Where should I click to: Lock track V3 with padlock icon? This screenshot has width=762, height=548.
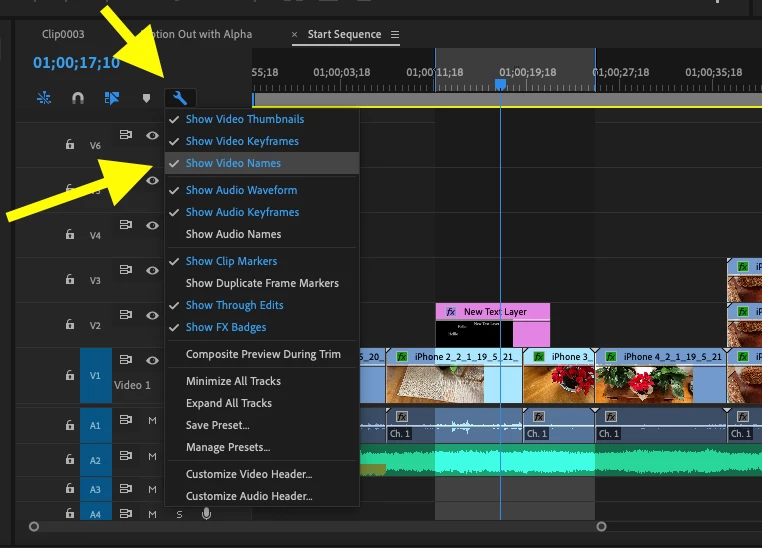coord(70,279)
